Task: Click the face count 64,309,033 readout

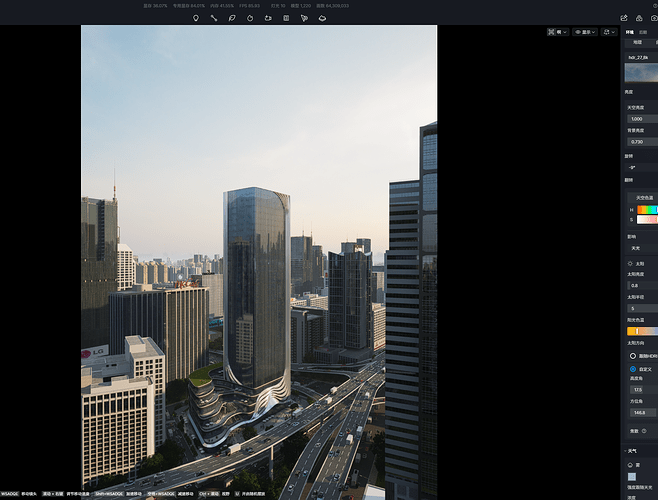Action: 332,6
